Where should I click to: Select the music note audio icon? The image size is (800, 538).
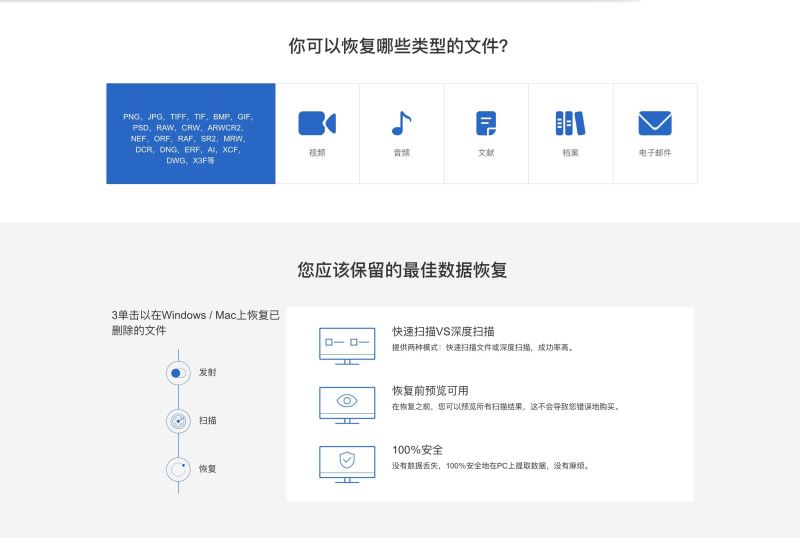pos(402,123)
